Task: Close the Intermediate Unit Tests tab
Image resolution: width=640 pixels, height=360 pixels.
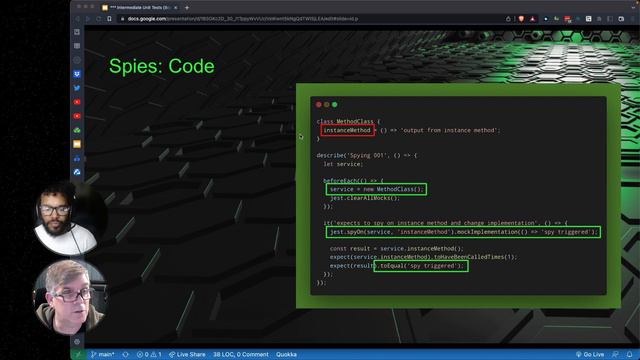Action: click(176, 7)
